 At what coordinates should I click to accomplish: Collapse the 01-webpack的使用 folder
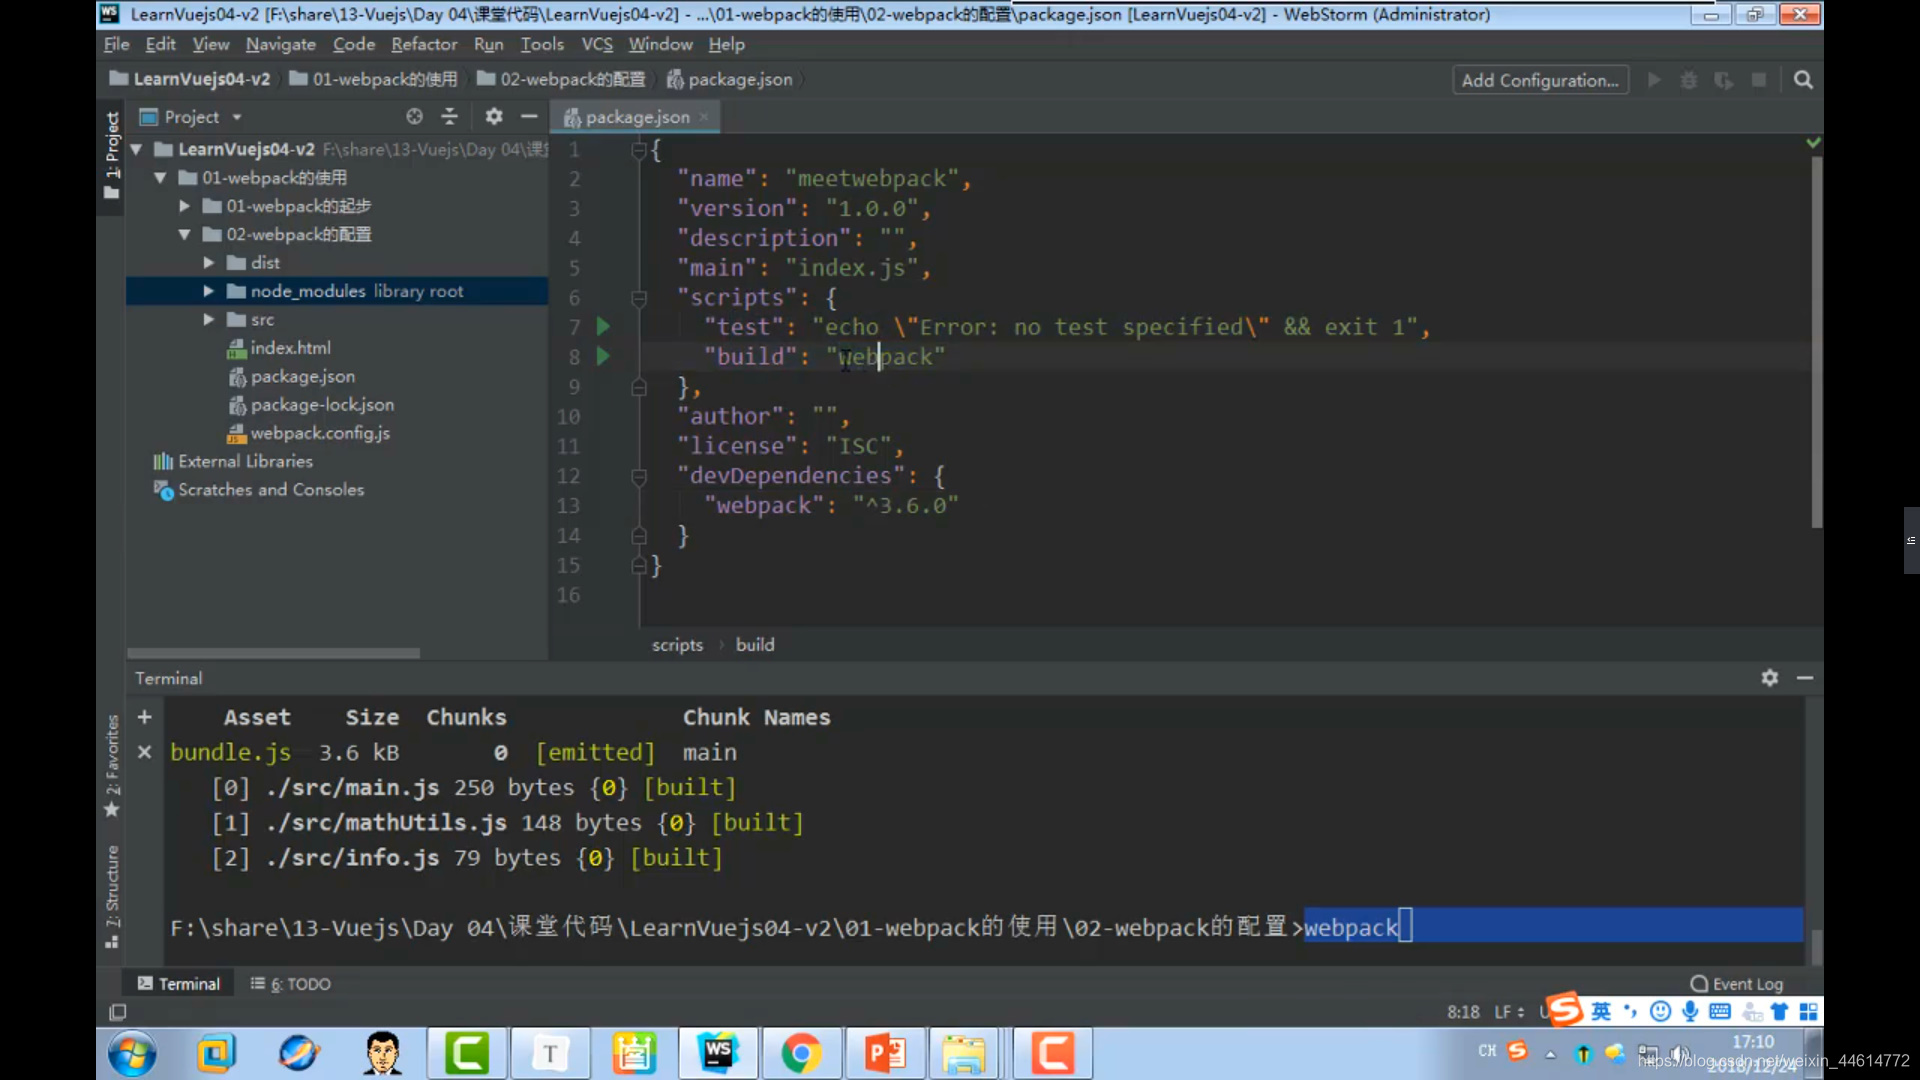click(160, 178)
